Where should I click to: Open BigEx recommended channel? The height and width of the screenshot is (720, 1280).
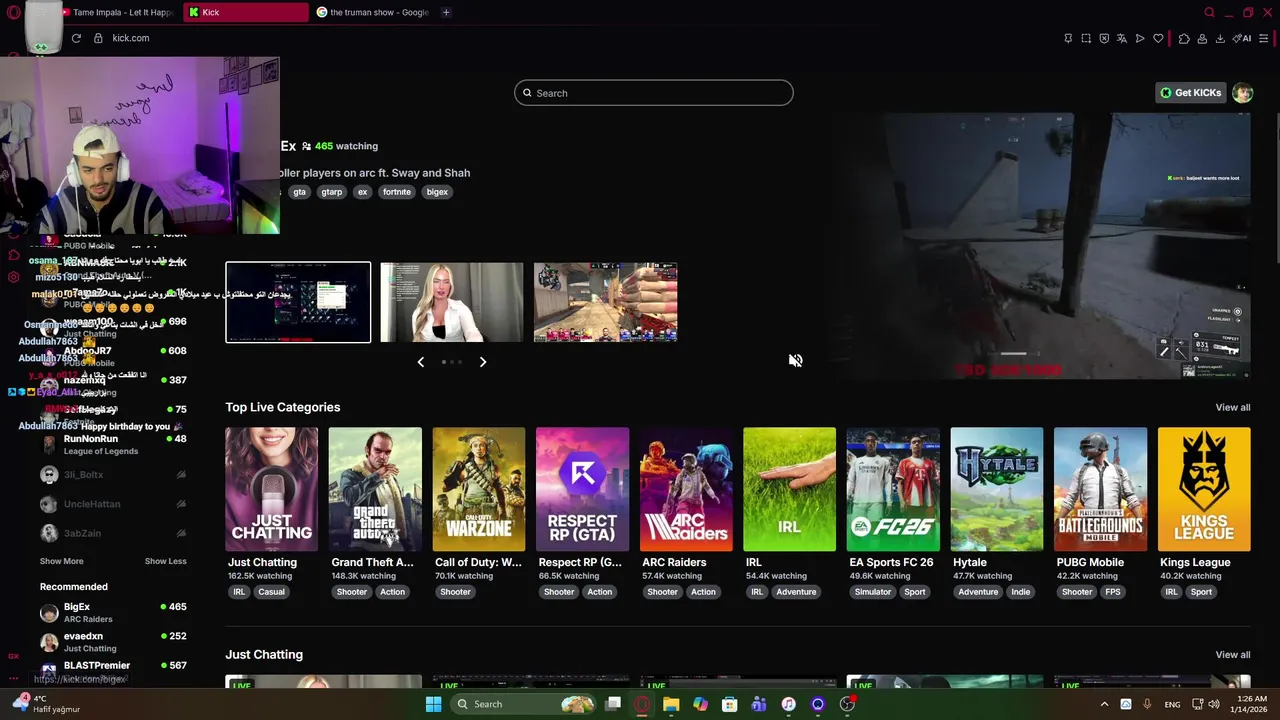[x=113, y=612]
